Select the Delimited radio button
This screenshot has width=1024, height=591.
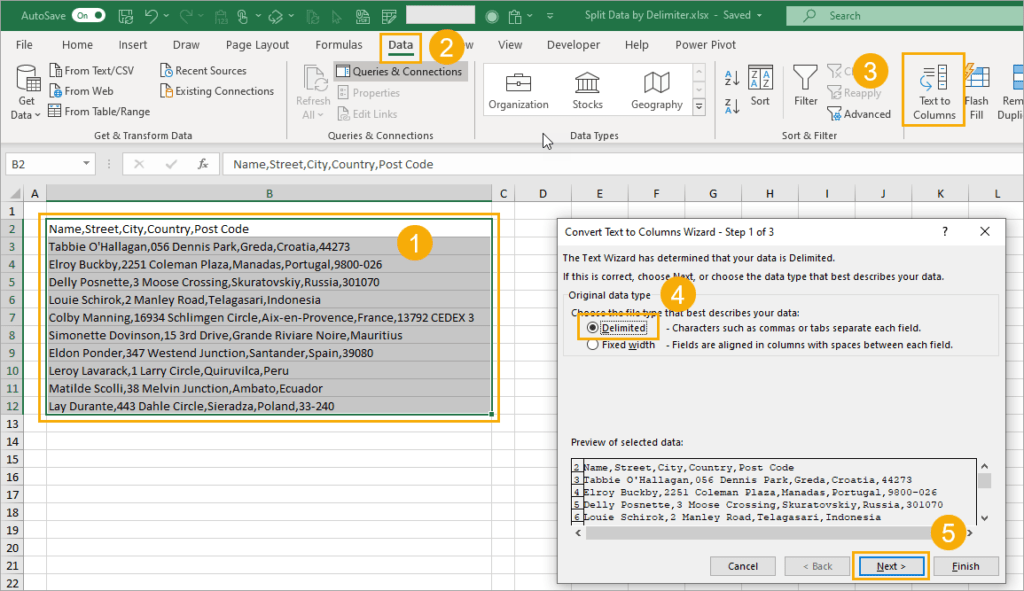click(x=592, y=328)
